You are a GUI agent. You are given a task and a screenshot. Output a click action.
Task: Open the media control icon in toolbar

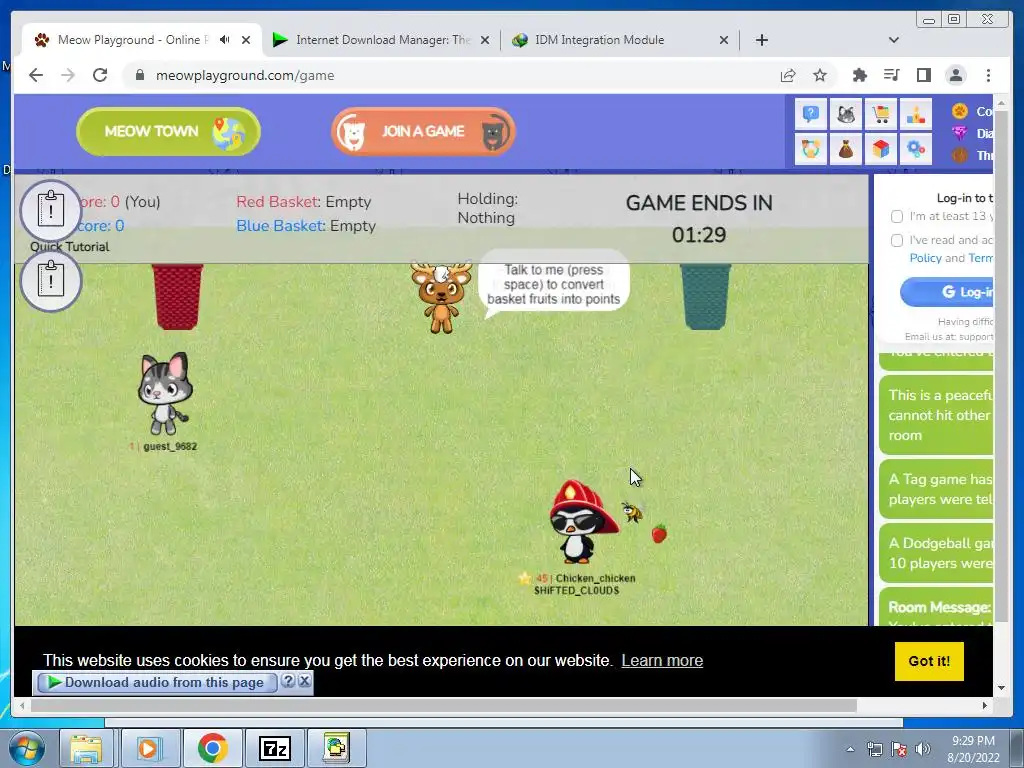(x=891, y=75)
